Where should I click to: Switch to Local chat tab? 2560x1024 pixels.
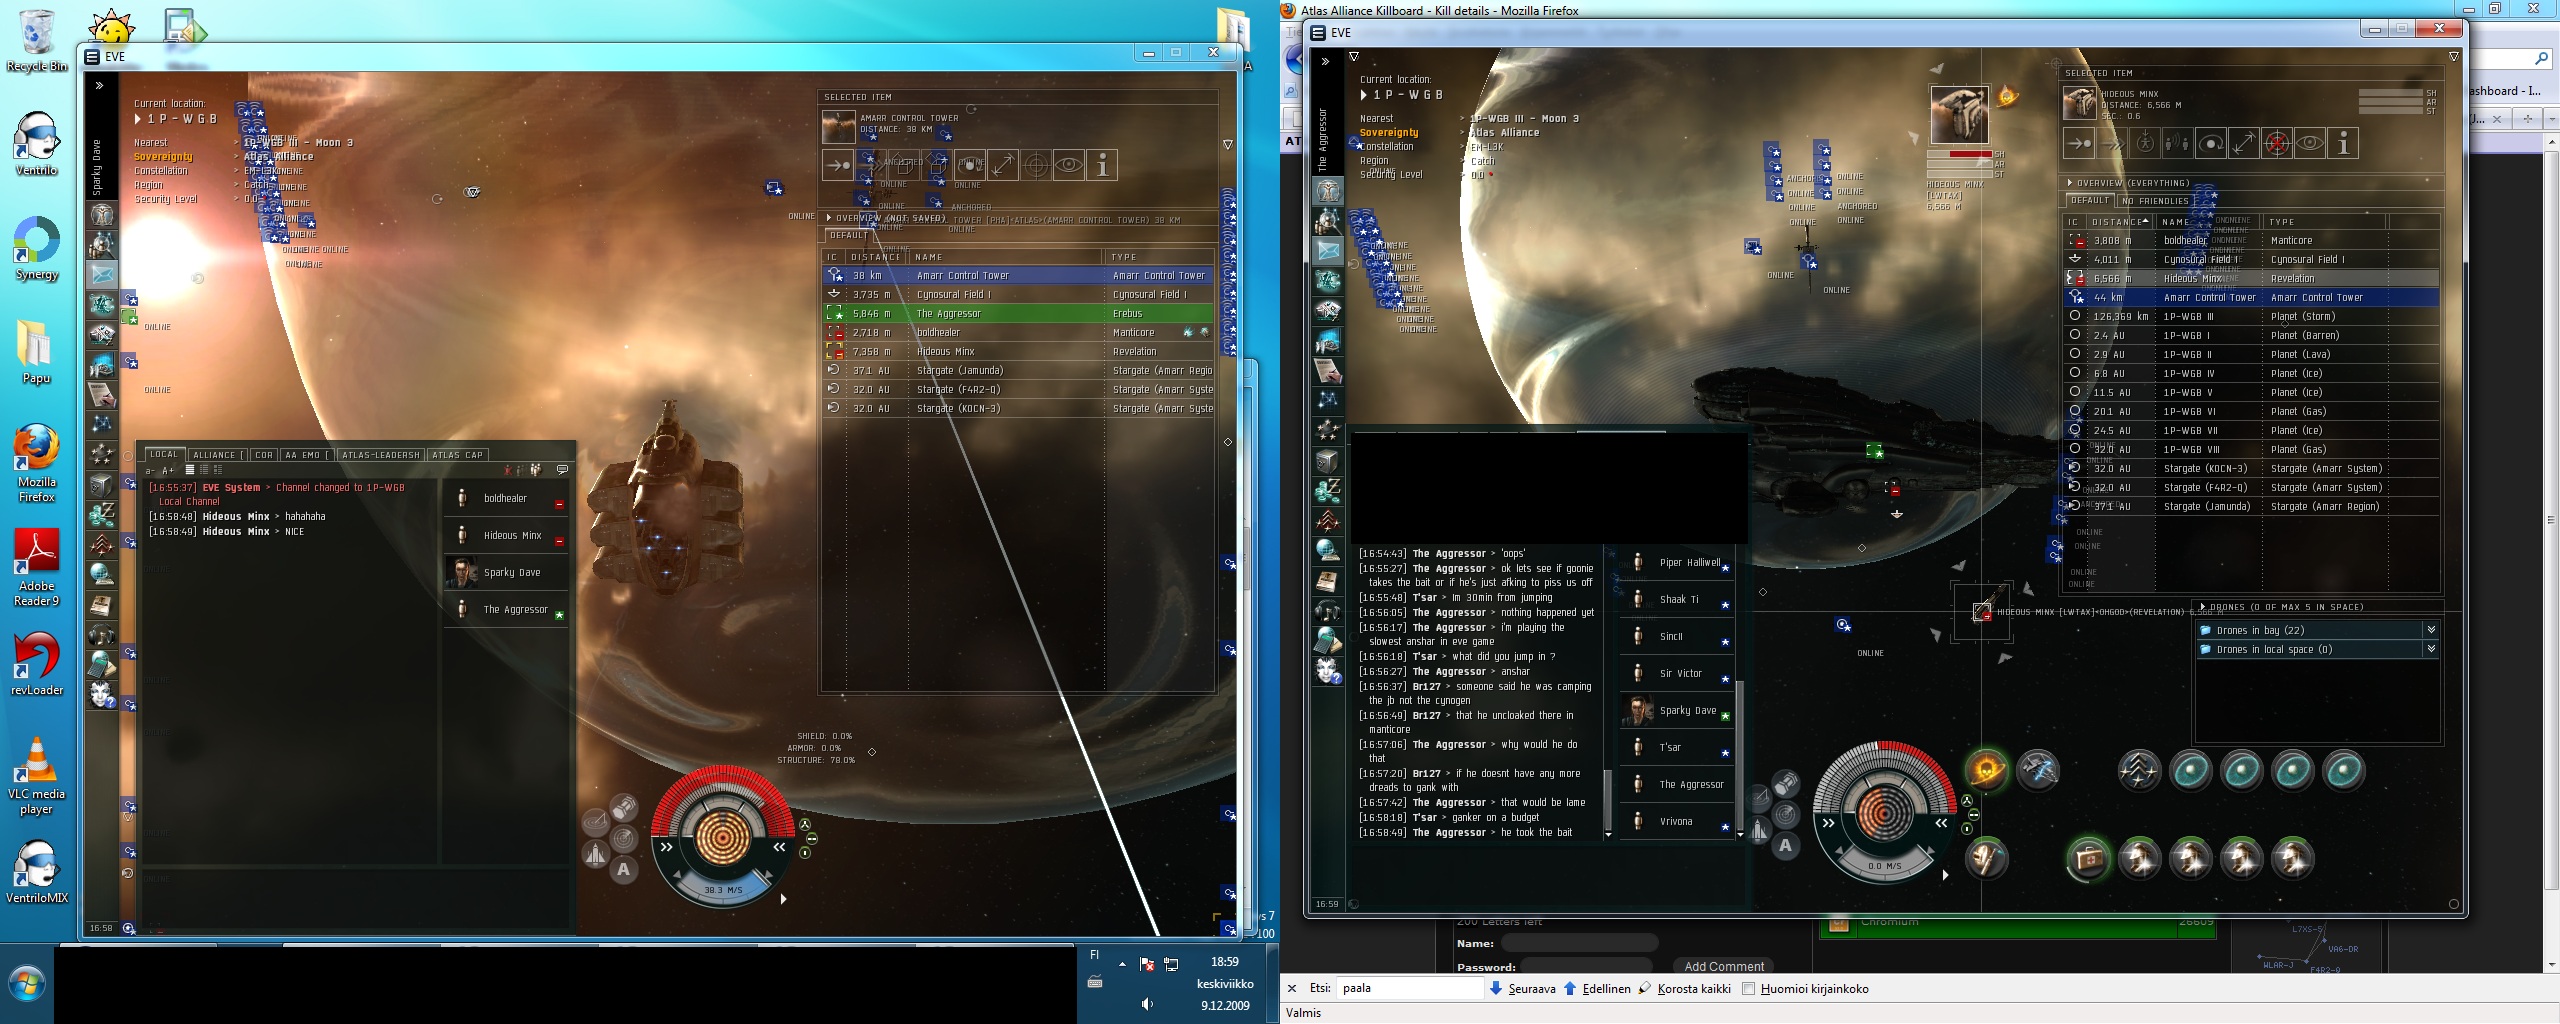pyautogui.click(x=164, y=454)
